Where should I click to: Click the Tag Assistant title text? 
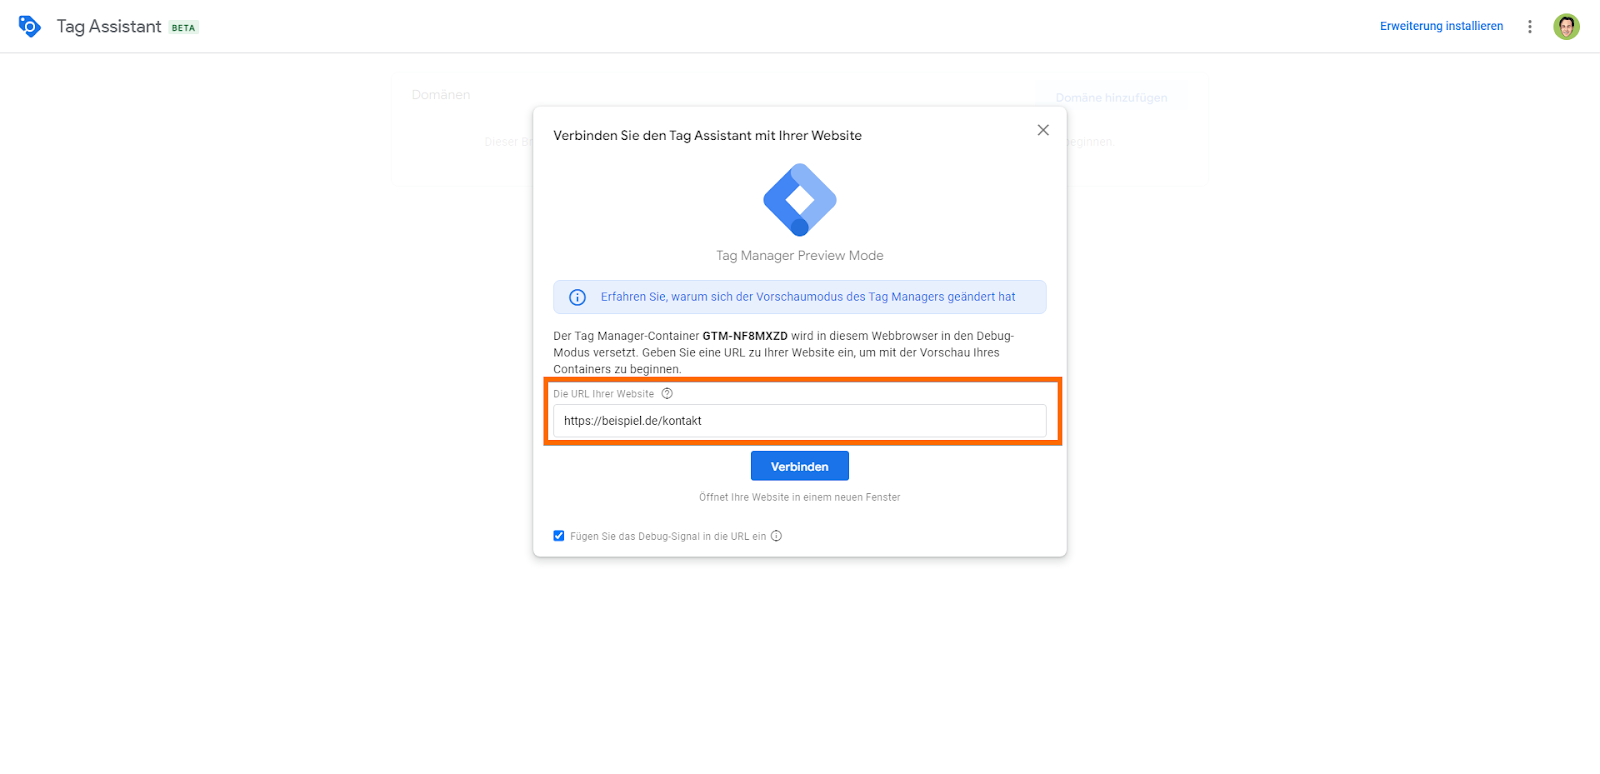tap(109, 27)
